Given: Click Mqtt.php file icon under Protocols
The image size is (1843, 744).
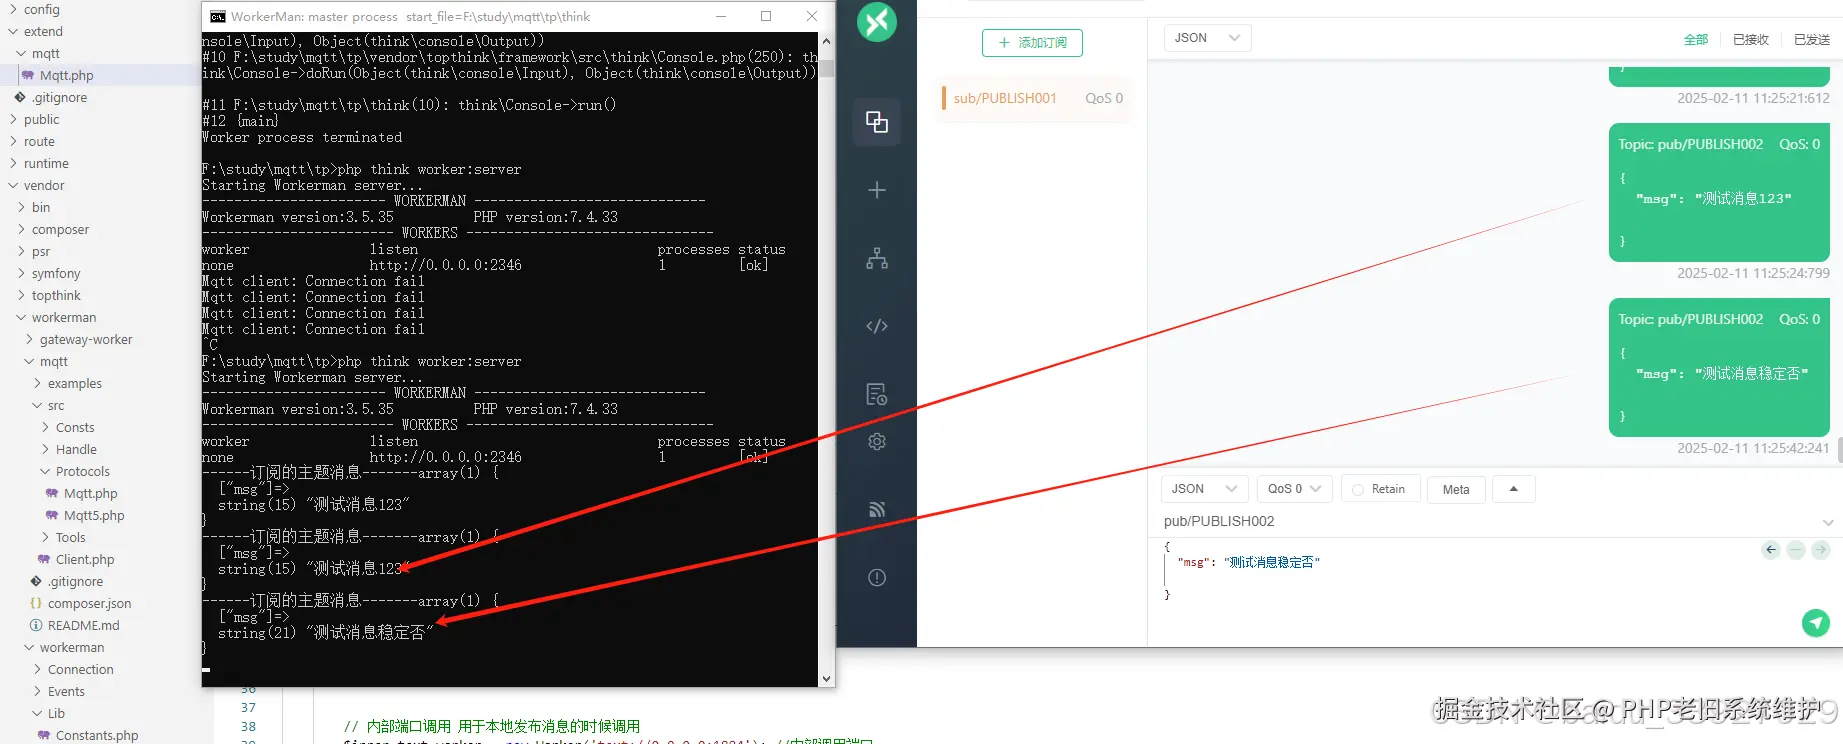Looking at the screenshot, I should click(x=52, y=493).
